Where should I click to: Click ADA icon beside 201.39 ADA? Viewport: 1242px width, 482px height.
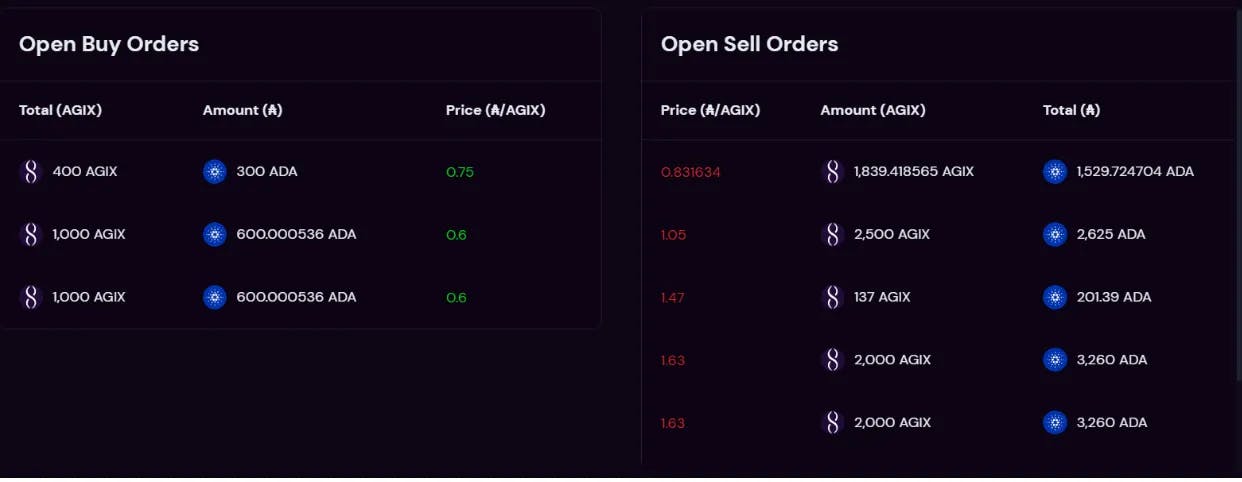pos(1055,297)
